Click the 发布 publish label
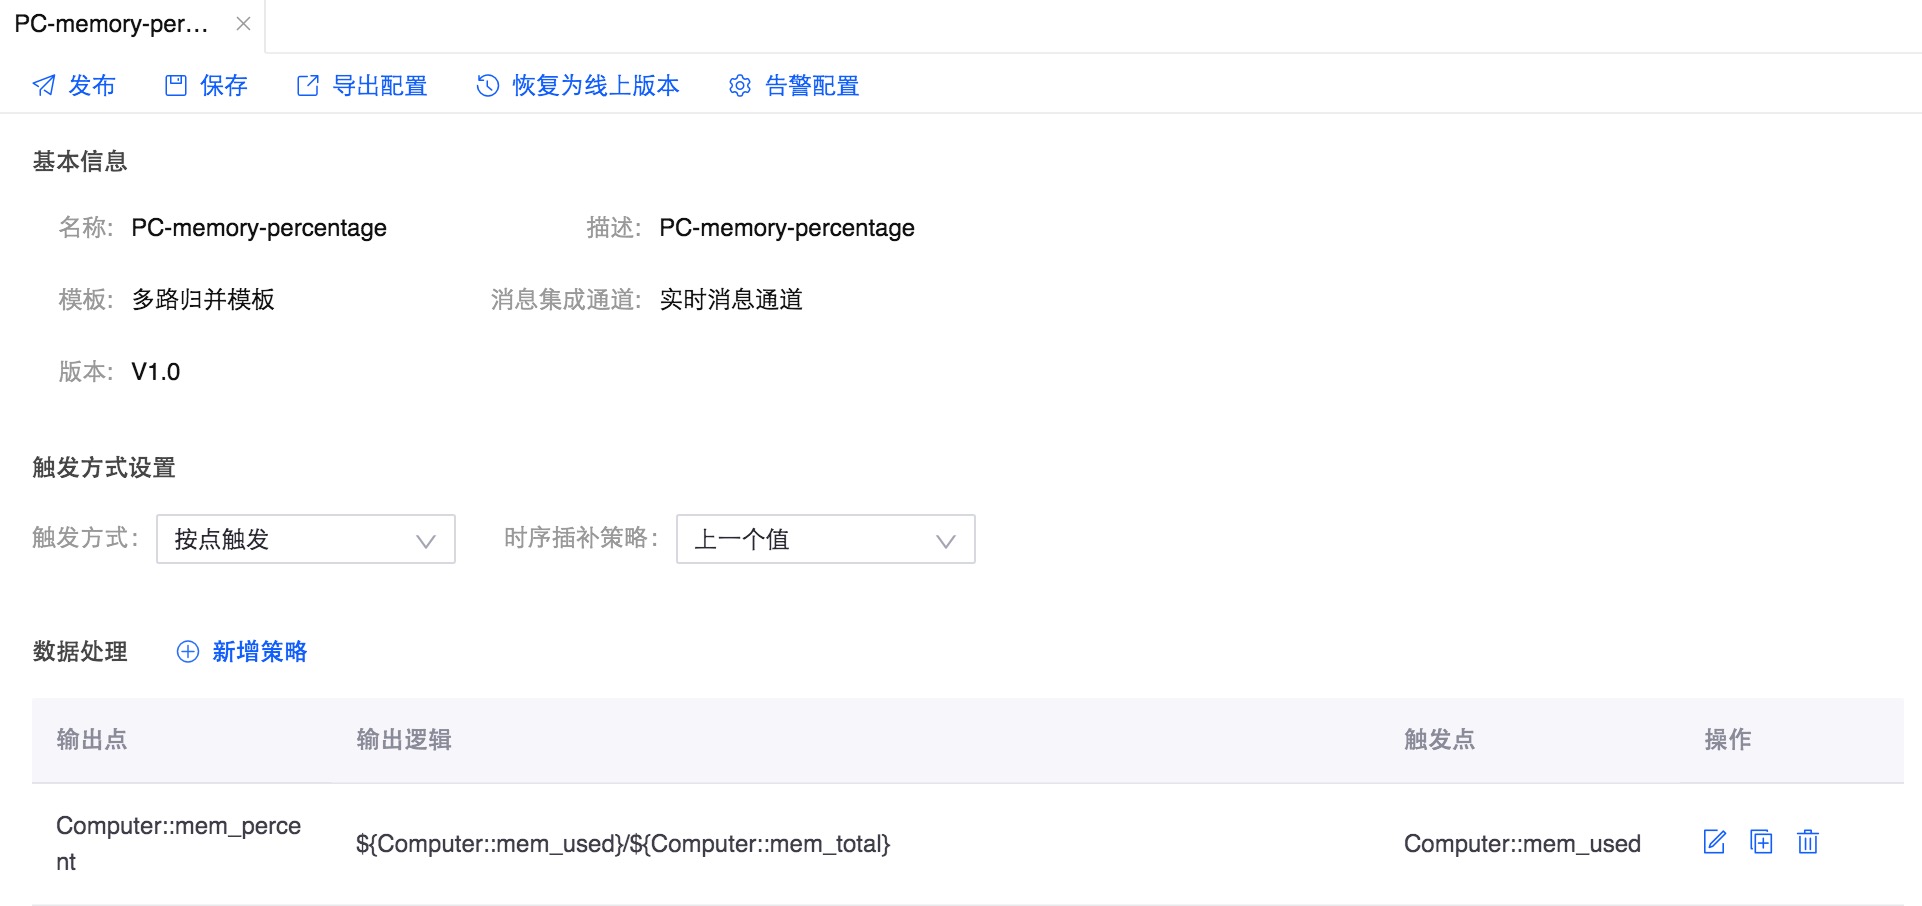The width and height of the screenshot is (1922, 906). click(x=92, y=86)
